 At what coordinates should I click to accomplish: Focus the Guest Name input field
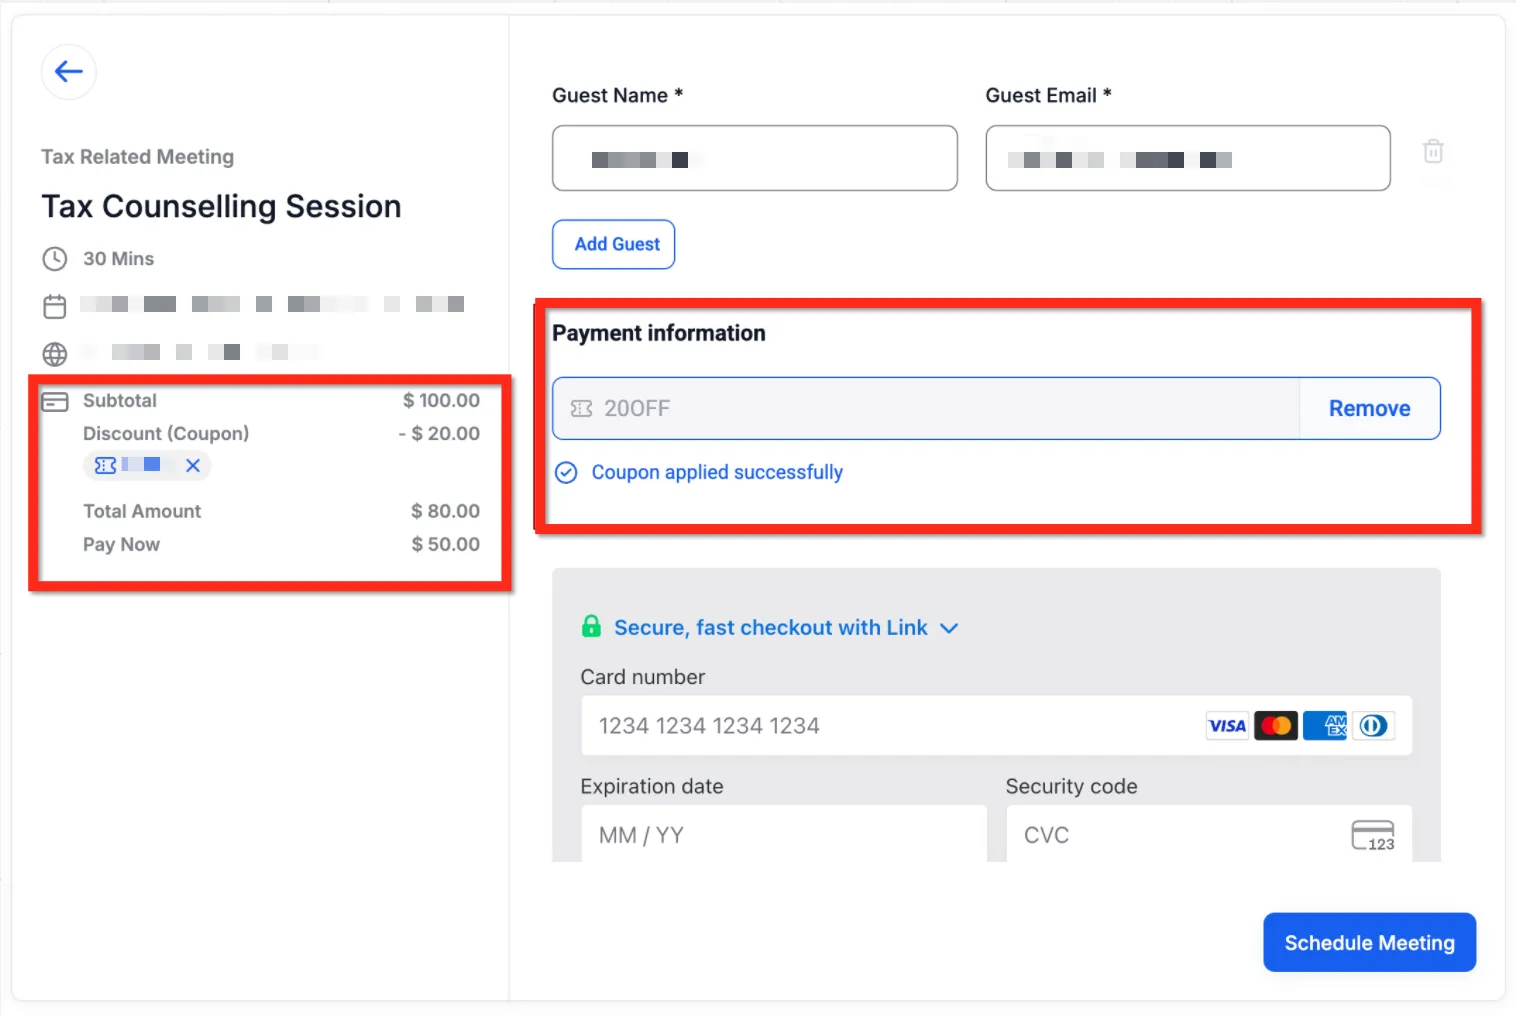coord(755,158)
